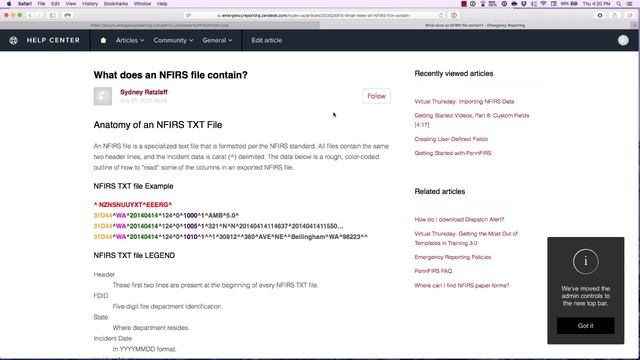
Task: Click the data line containing 'Bellingham'
Action: pyautogui.click(x=231, y=237)
